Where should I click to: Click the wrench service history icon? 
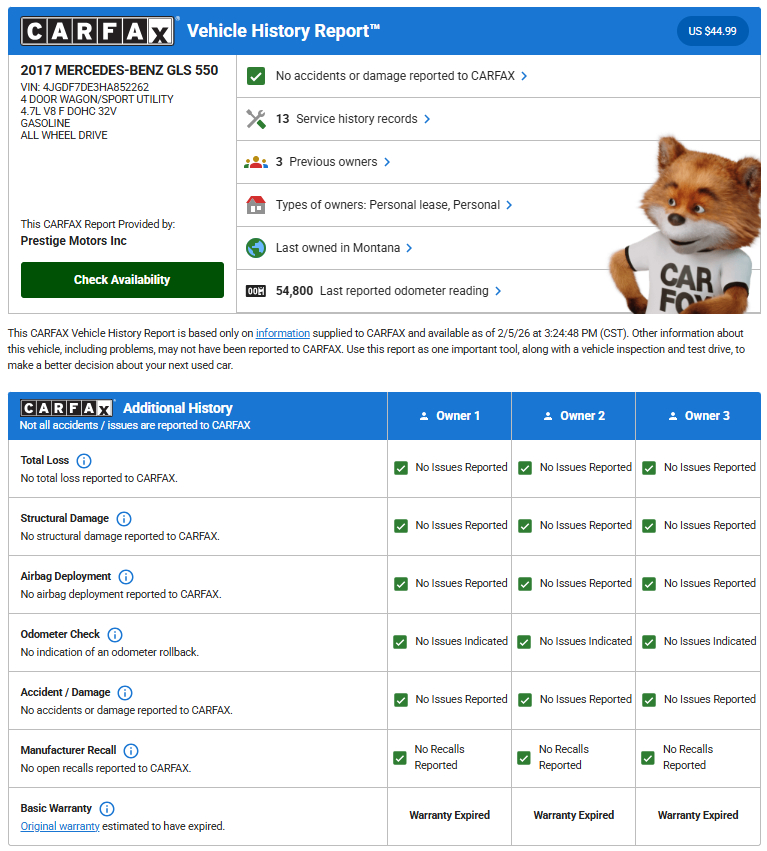(x=256, y=119)
